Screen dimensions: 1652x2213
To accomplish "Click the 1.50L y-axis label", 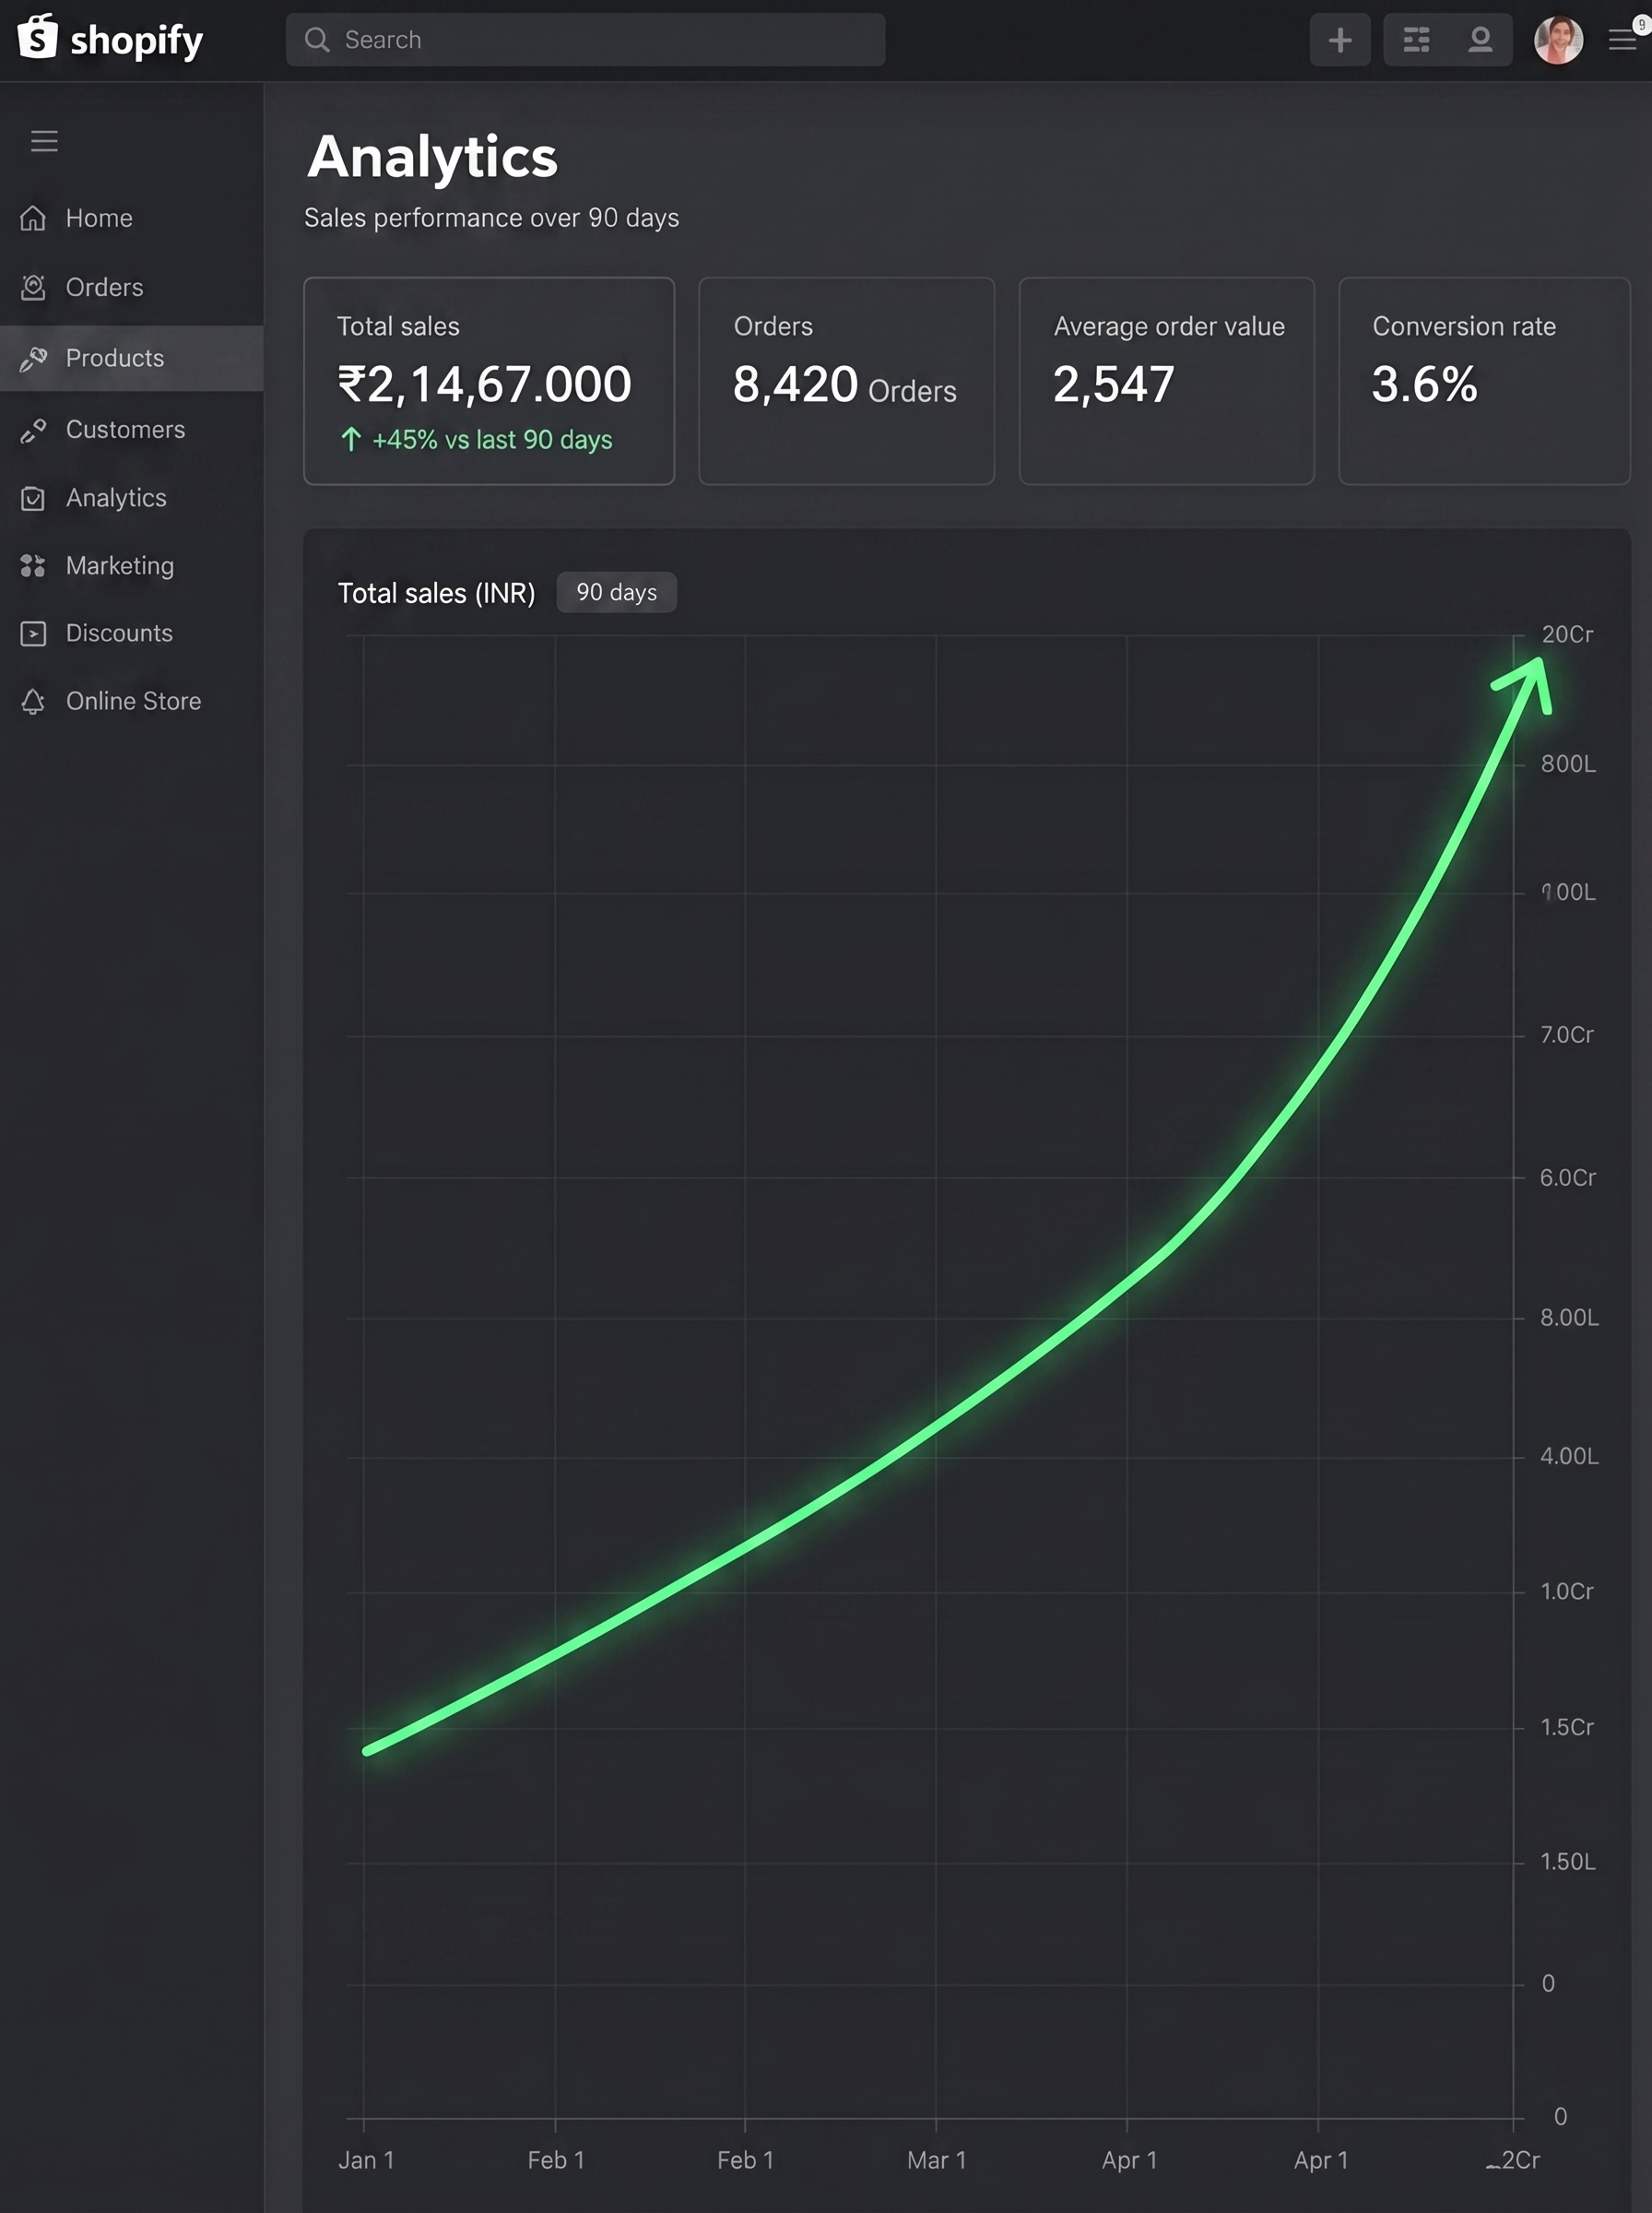I will point(1567,1862).
